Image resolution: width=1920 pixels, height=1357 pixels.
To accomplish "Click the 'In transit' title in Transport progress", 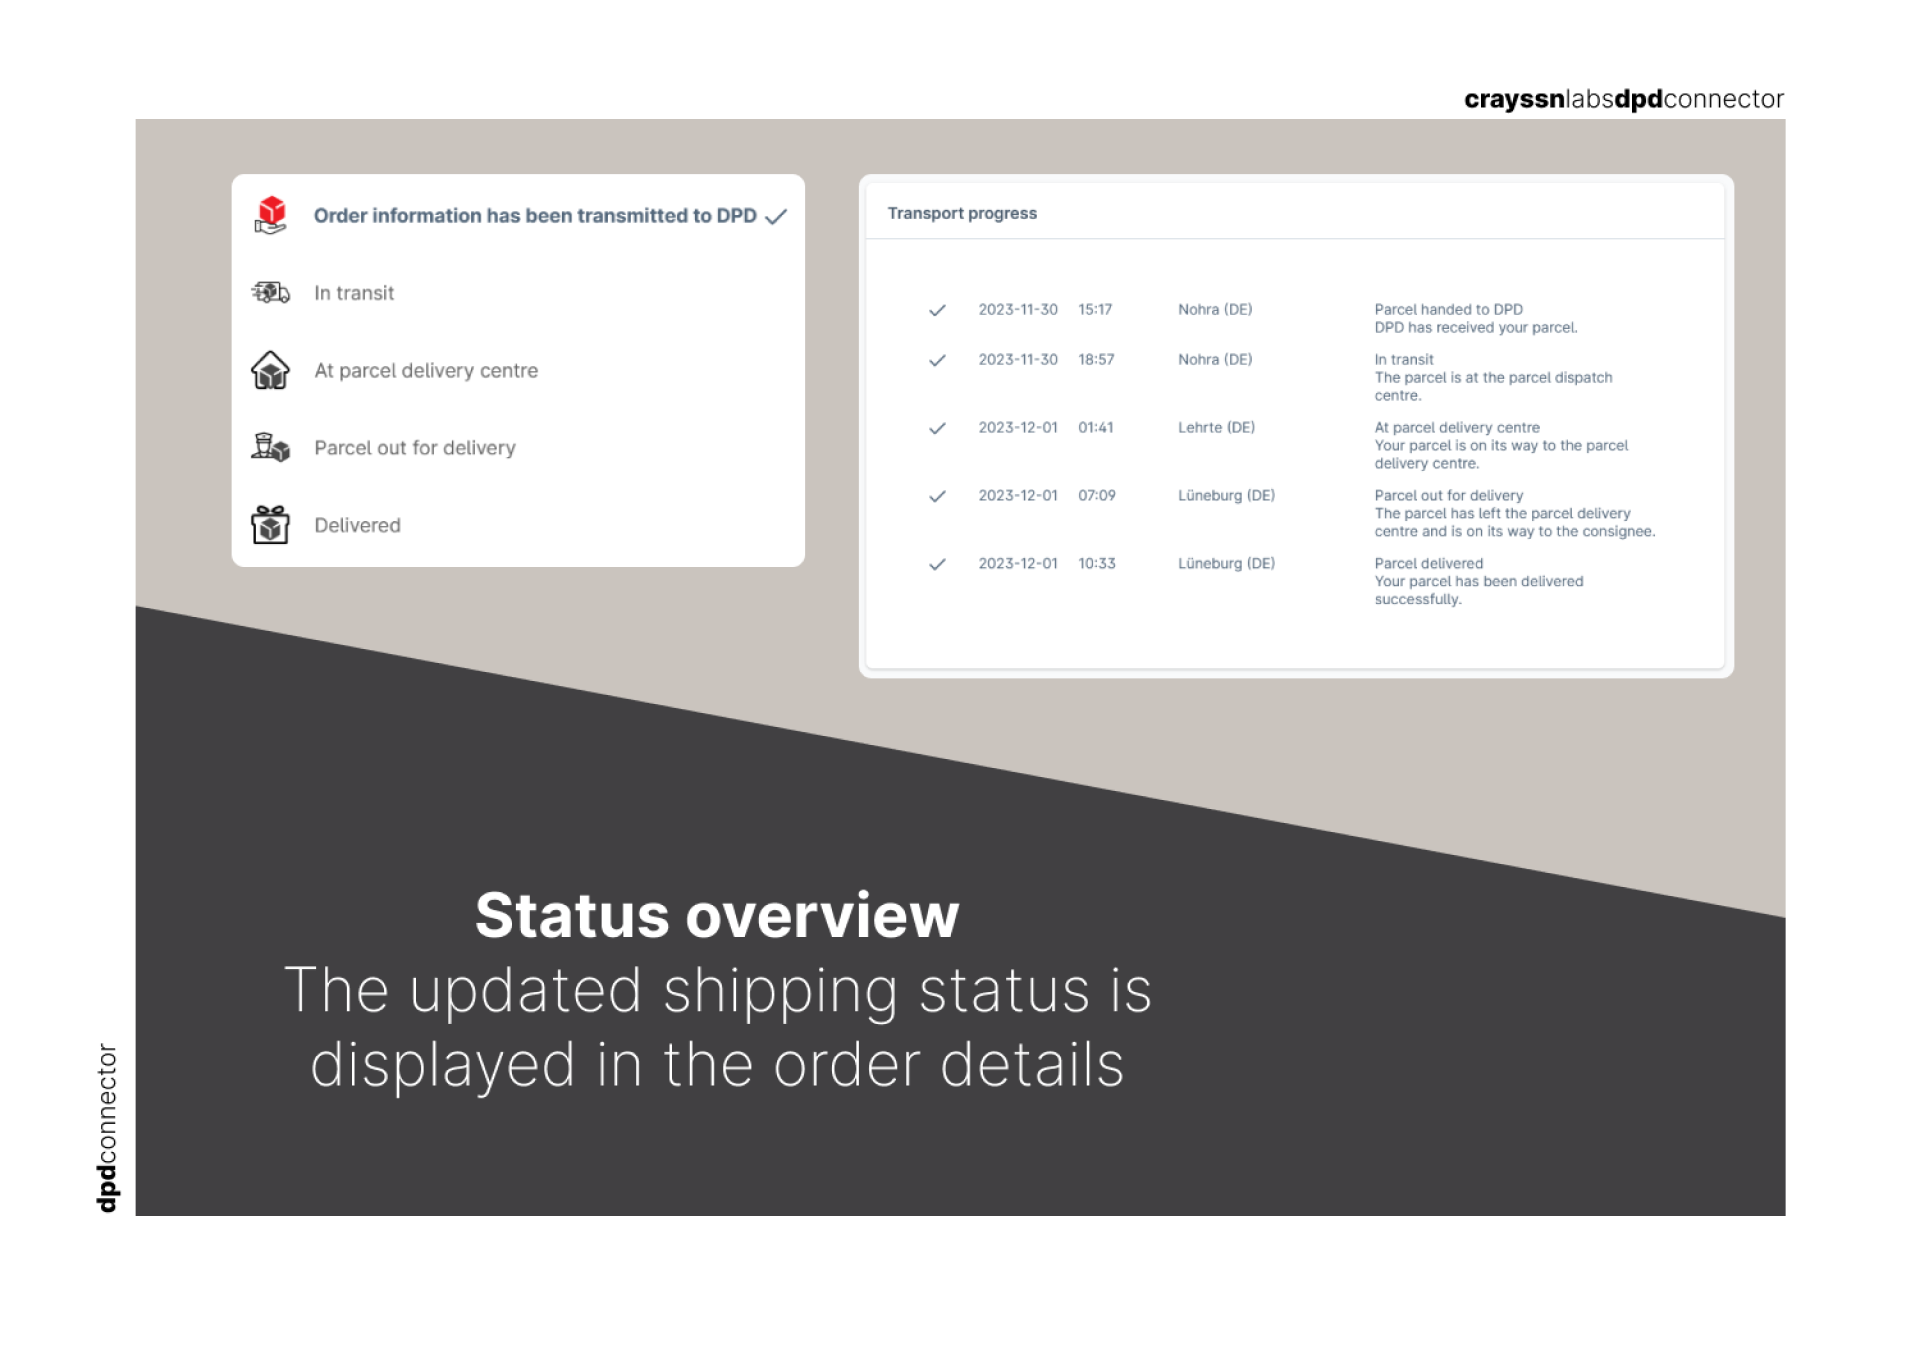I will pyautogui.click(x=1404, y=359).
